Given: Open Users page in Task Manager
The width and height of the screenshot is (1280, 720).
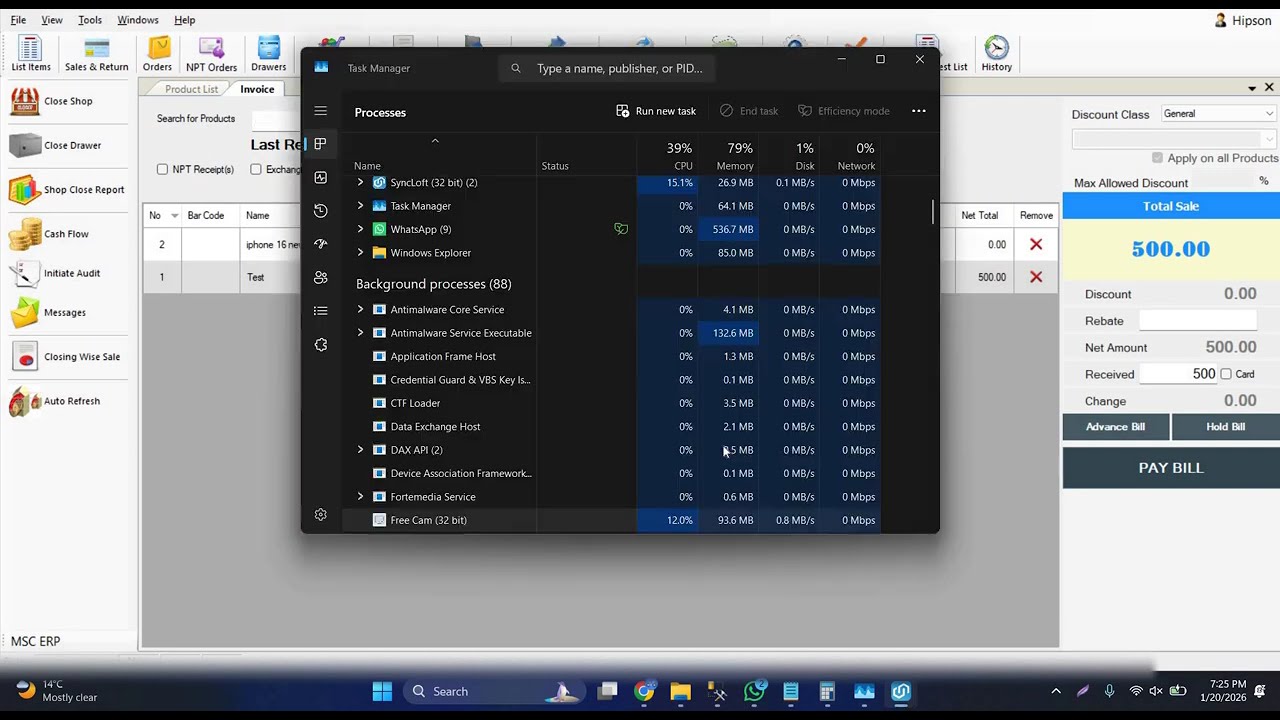Looking at the screenshot, I should pos(320,277).
